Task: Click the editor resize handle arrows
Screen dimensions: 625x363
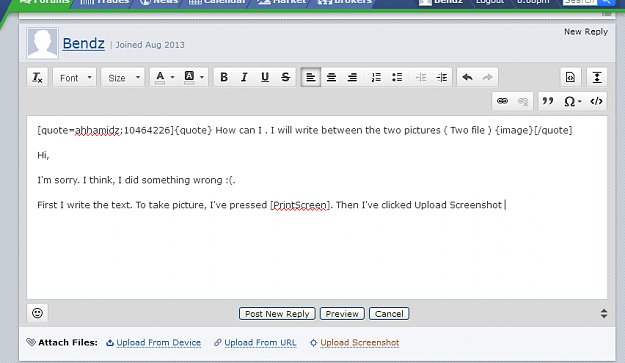Action: (604, 313)
